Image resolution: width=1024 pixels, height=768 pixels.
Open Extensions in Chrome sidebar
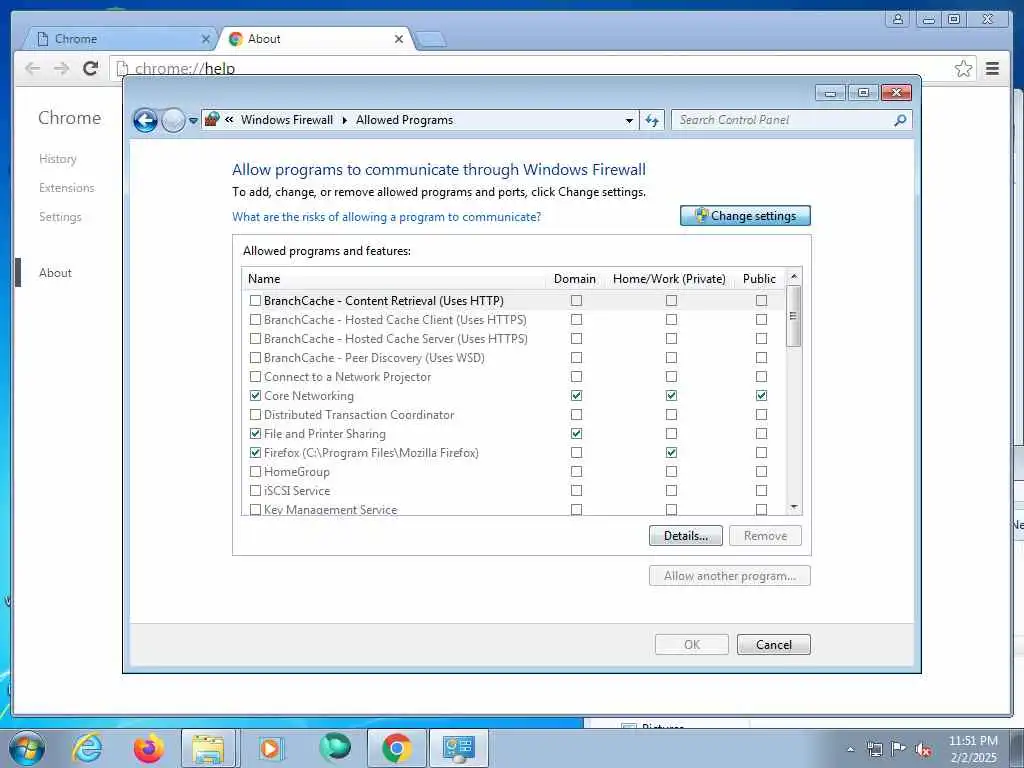pos(67,188)
